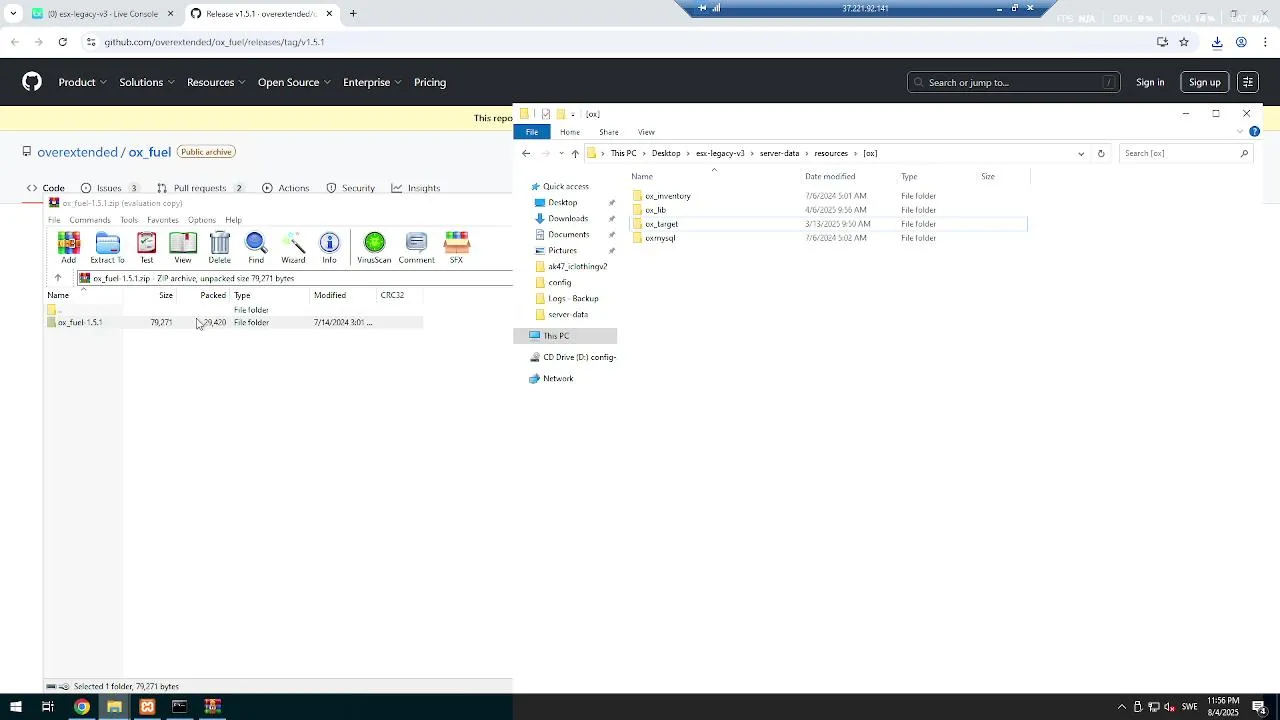1280x720 pixels.
Task: Open the View tab in Explorer ribbon
Action: click(646, 132)
